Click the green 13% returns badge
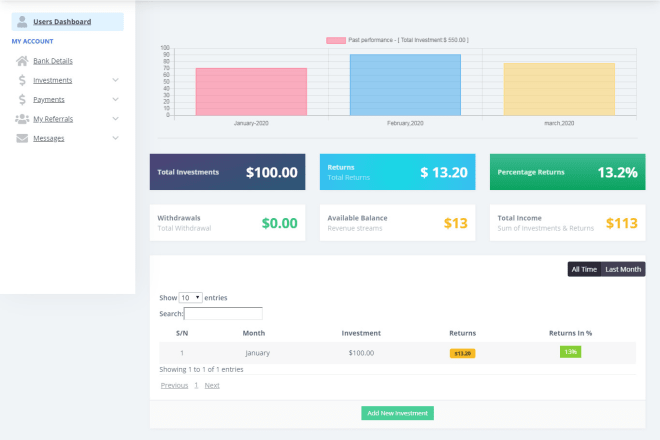 coord(570,352)
